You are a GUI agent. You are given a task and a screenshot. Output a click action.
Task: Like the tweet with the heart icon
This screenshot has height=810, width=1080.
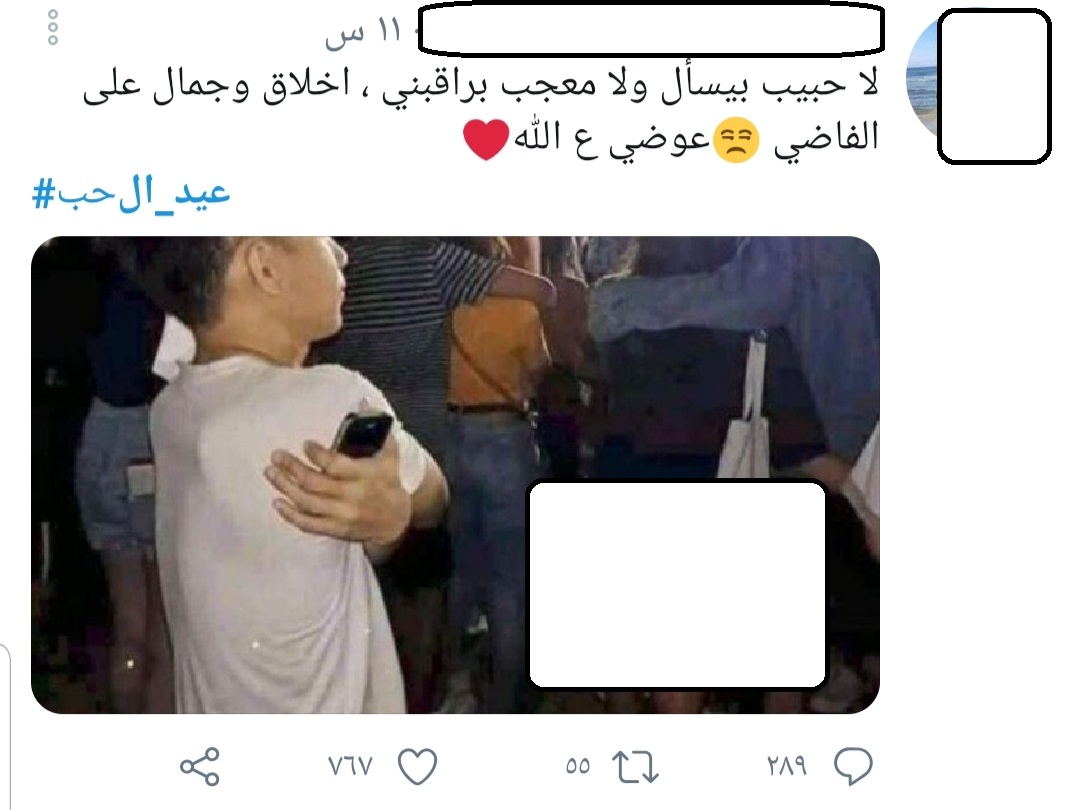(417, 766)
